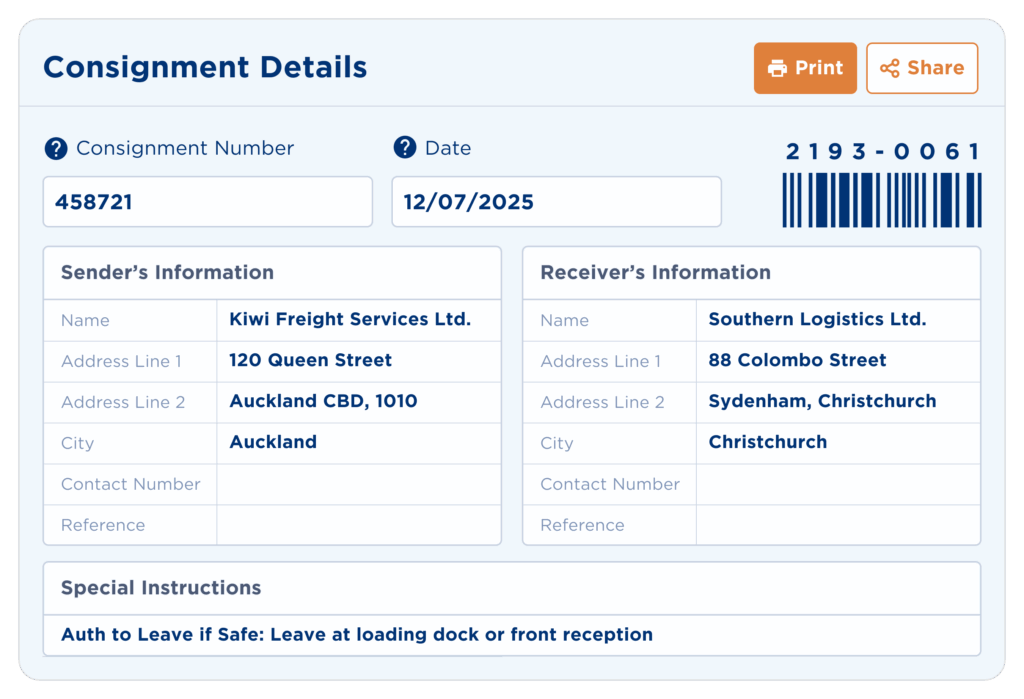Open help icon beside Consignment Number
The width and height of the screenshot is (1024, 699).
point(56,148)
